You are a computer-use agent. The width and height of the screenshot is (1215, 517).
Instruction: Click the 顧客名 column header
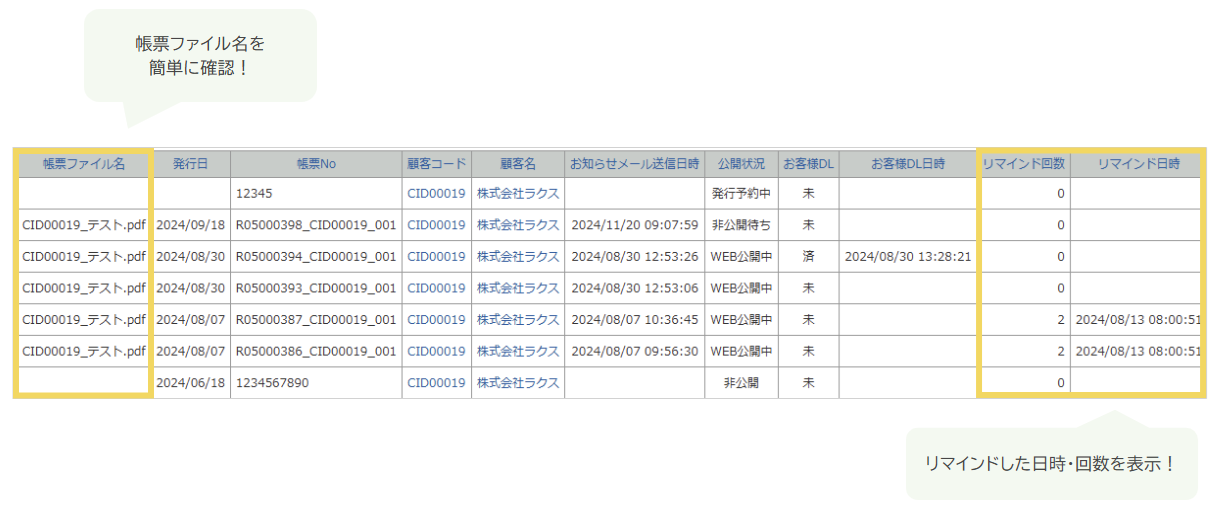(x=518, y=164)
